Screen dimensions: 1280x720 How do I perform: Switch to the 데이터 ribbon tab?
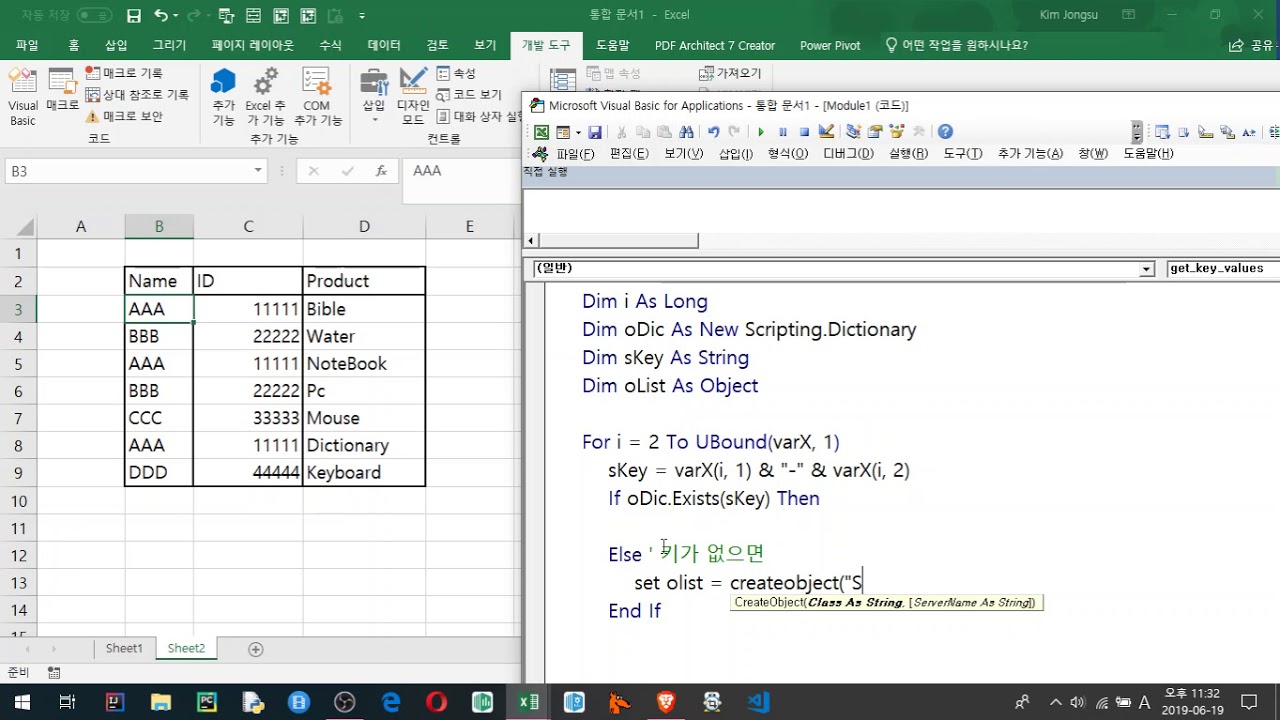click(x=384, y=46)
